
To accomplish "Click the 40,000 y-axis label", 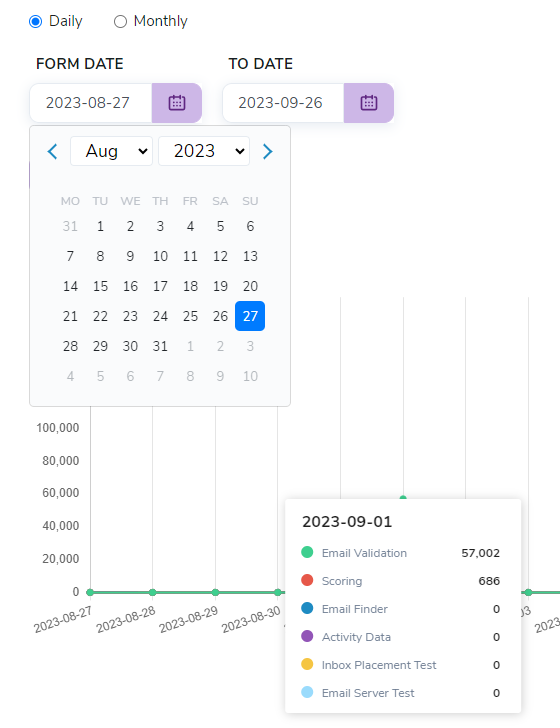I will point(60,526).
